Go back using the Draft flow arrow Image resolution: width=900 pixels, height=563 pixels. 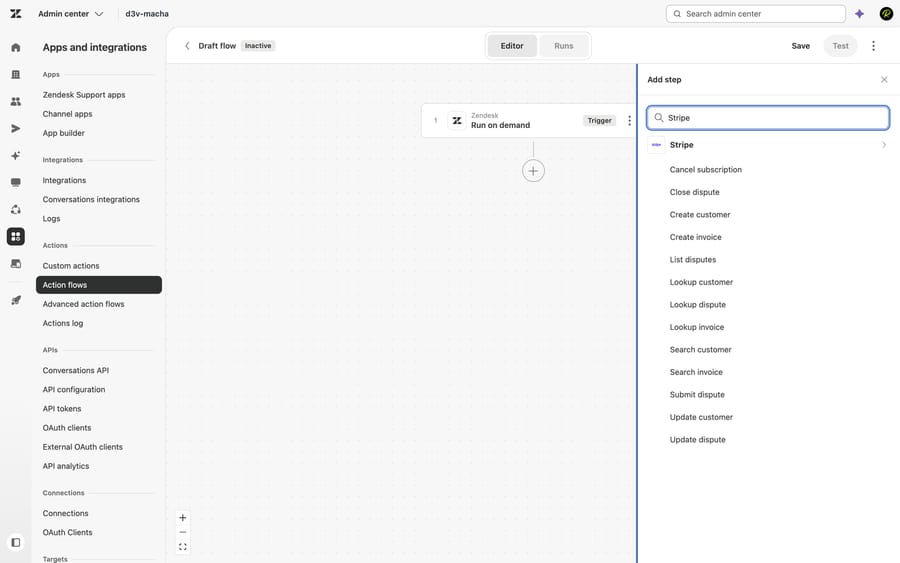pyautogui.click(x=187, y=46)
